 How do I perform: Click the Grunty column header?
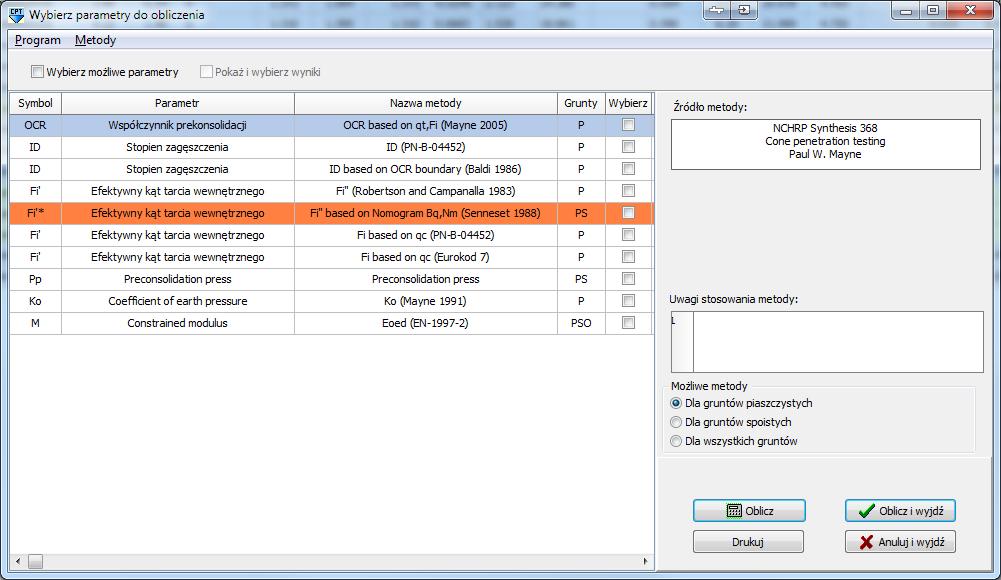(x=581, y=103)
